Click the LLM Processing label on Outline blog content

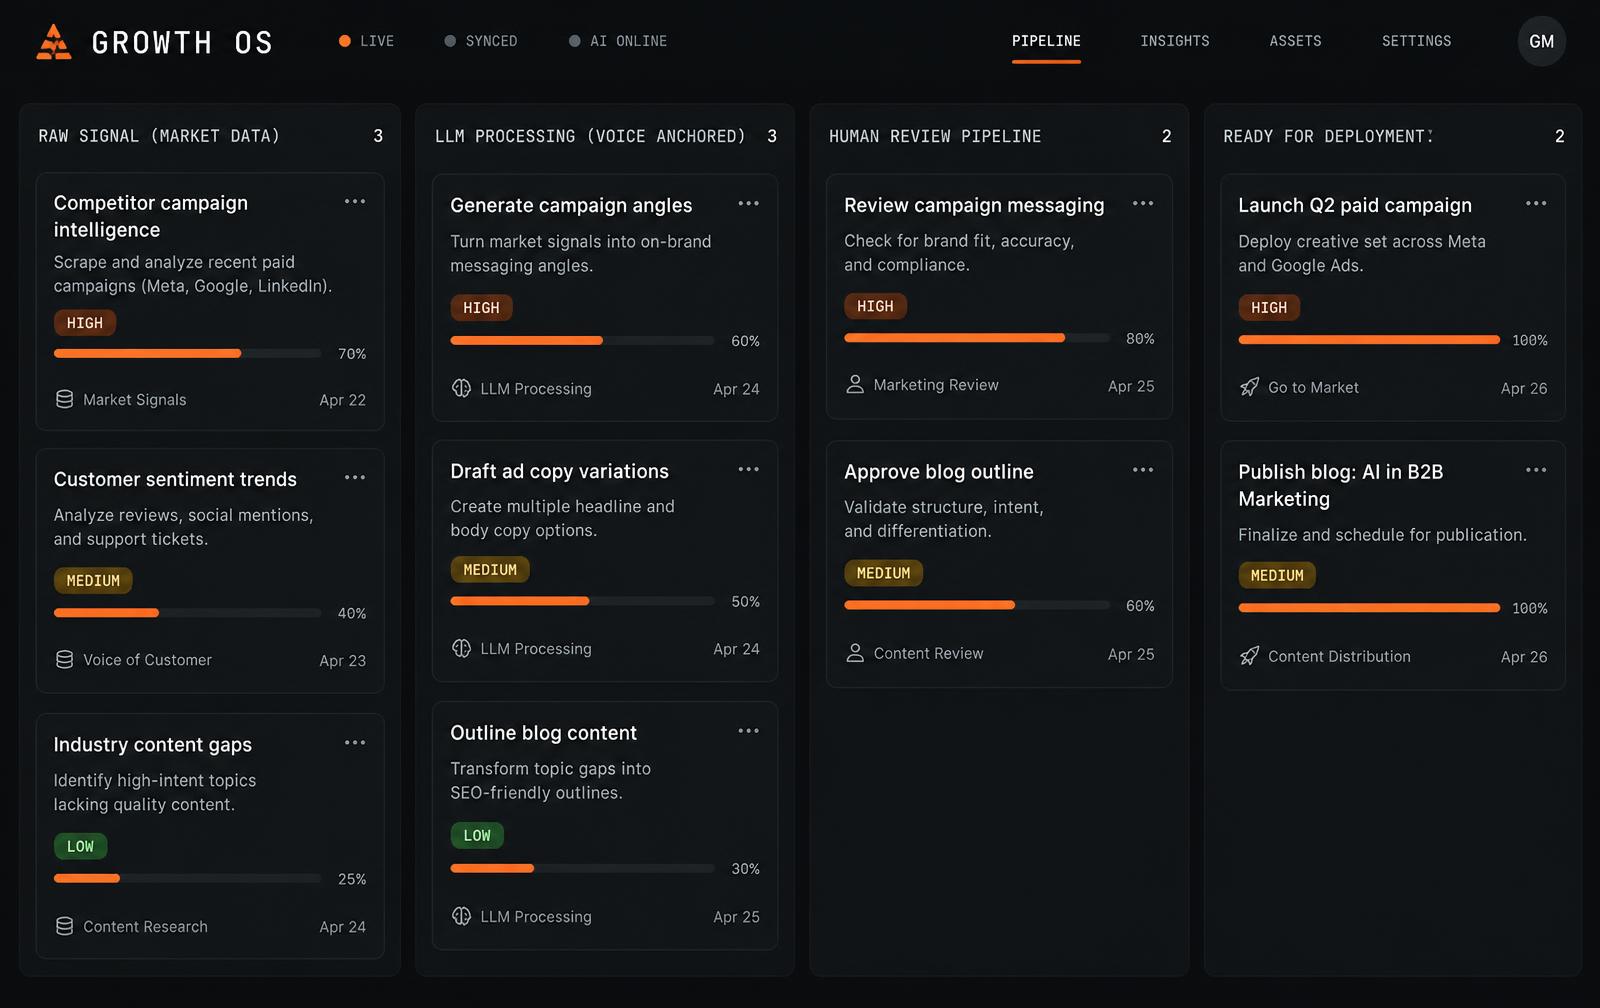click(x=536, y=917)
